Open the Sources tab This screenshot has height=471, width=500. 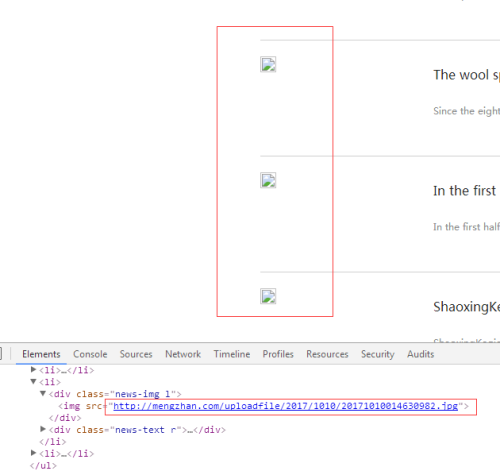(x=136, y=354)
